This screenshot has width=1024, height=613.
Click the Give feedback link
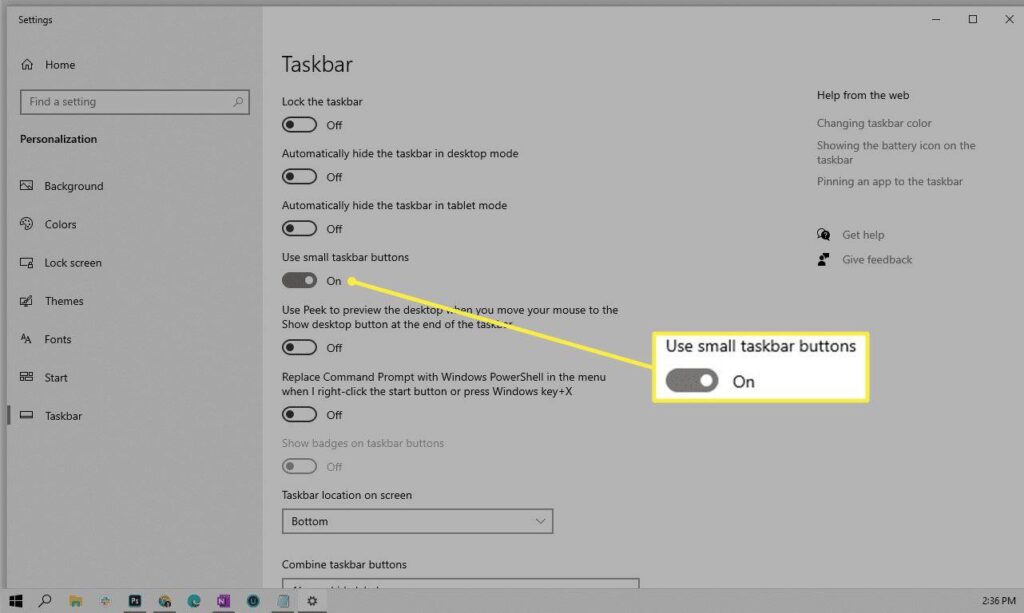pos(877,260)
